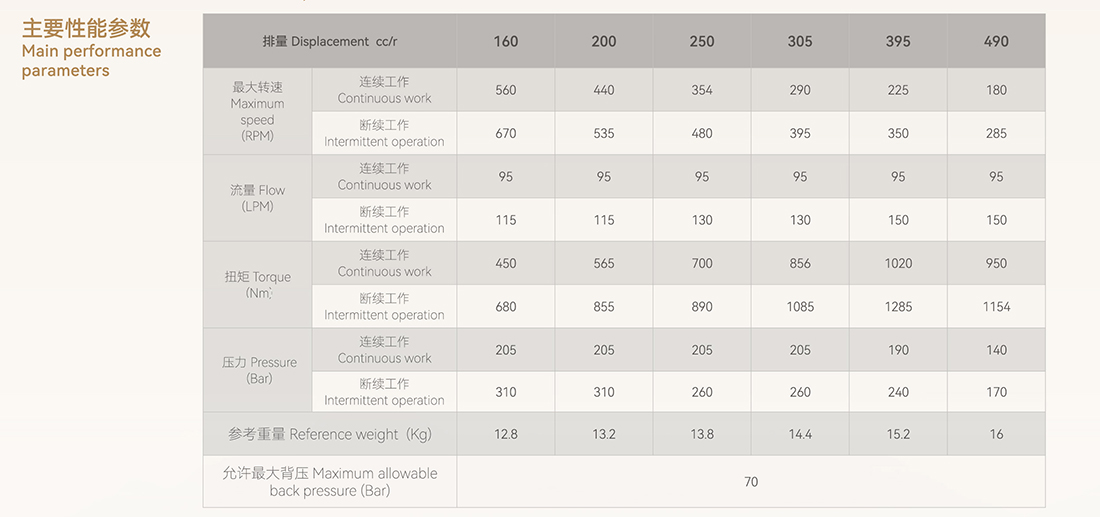Select the Displacement cc/r header cell

(x=330, y=41)
